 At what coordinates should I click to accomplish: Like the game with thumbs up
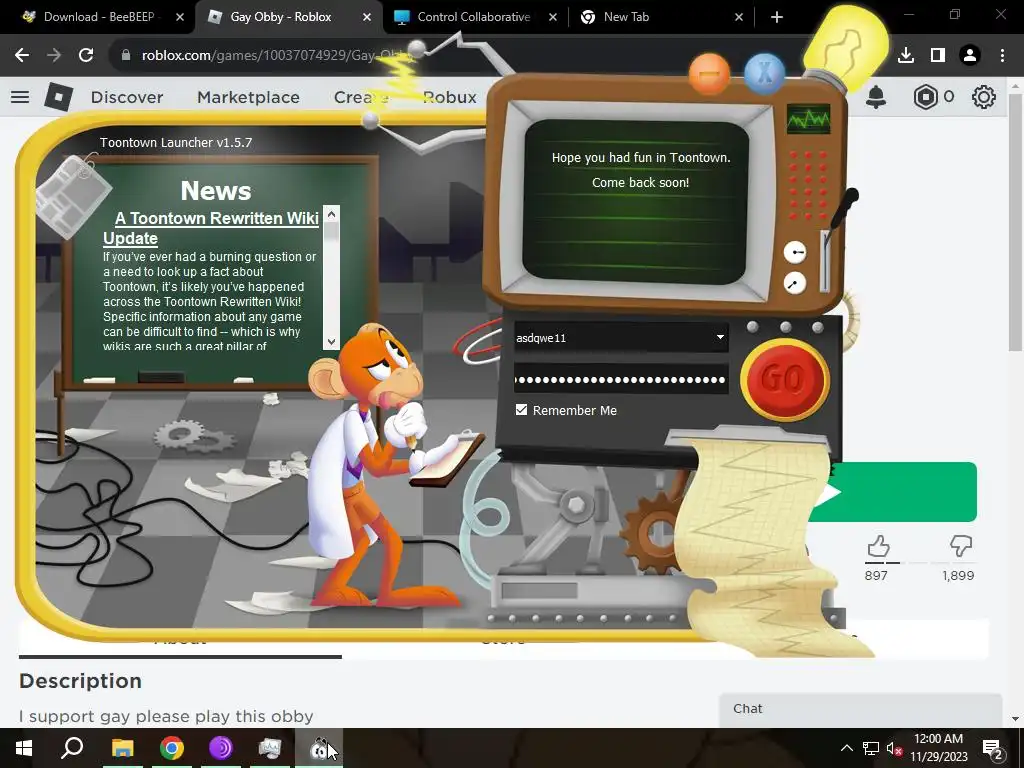tap(878, 546)
